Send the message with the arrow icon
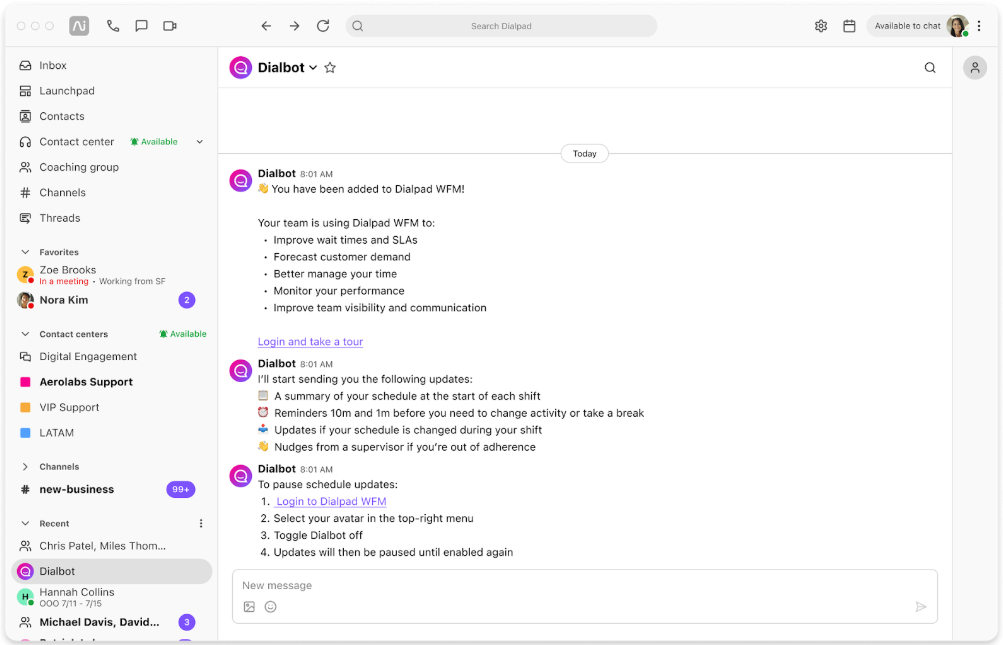The image size is (1003, 645). click(x=920, y=607)
